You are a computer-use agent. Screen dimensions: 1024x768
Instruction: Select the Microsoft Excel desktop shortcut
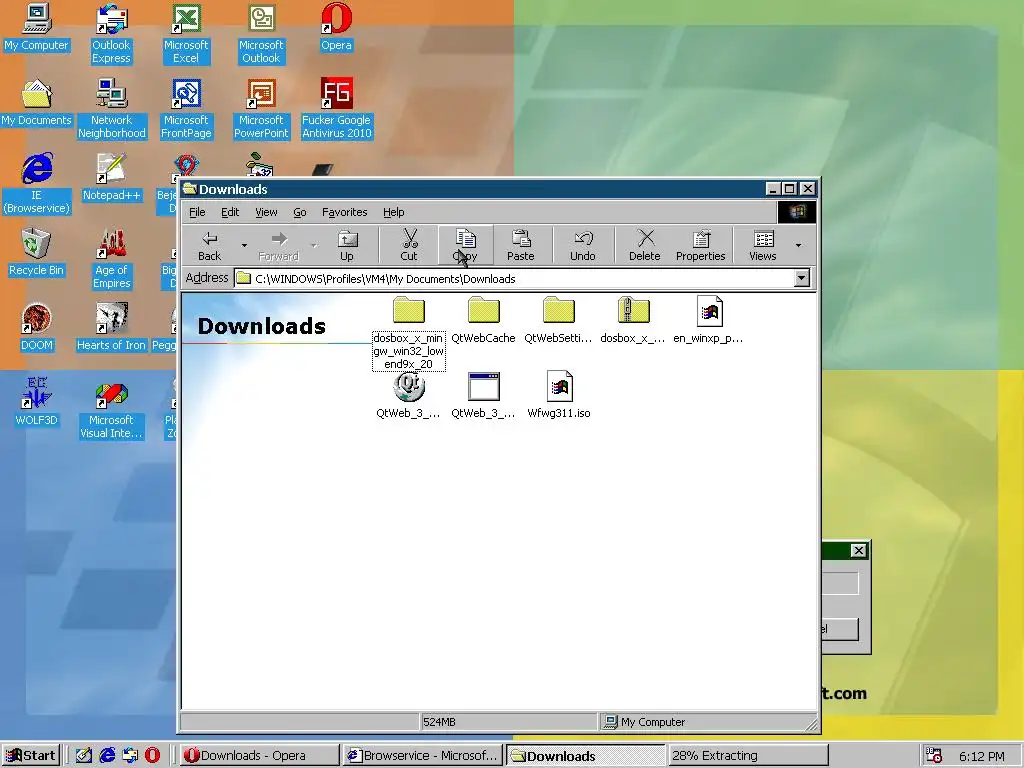coord(186,34)
